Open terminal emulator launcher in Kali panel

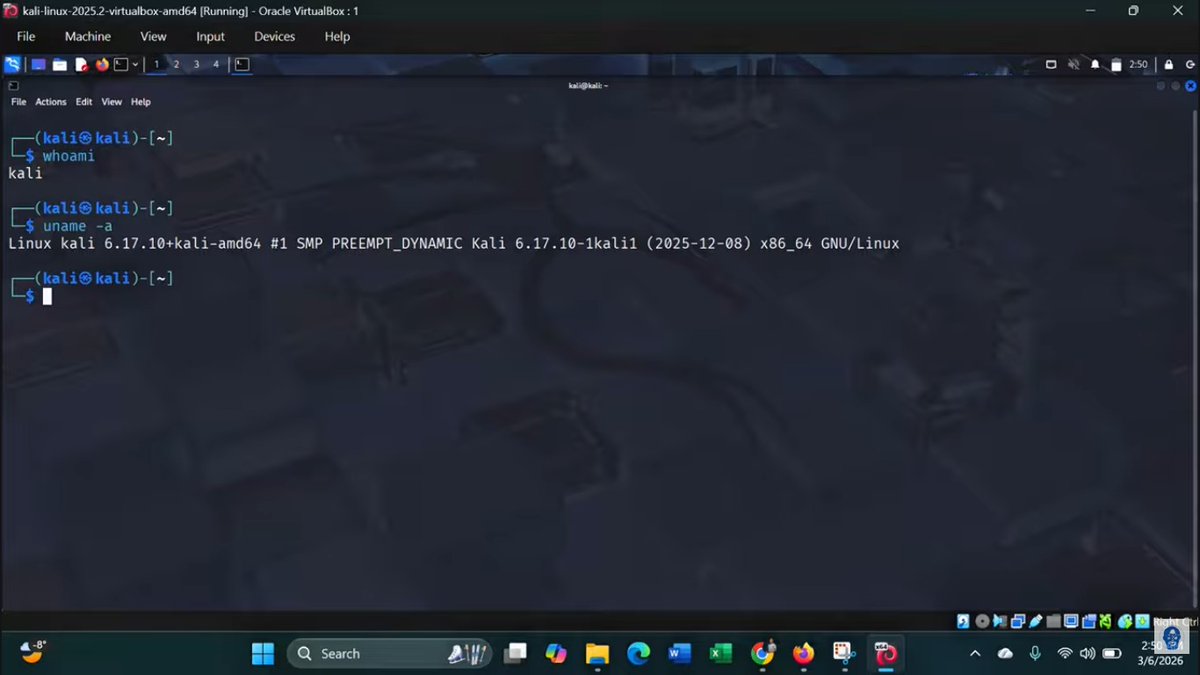click(x=121, y=65)
